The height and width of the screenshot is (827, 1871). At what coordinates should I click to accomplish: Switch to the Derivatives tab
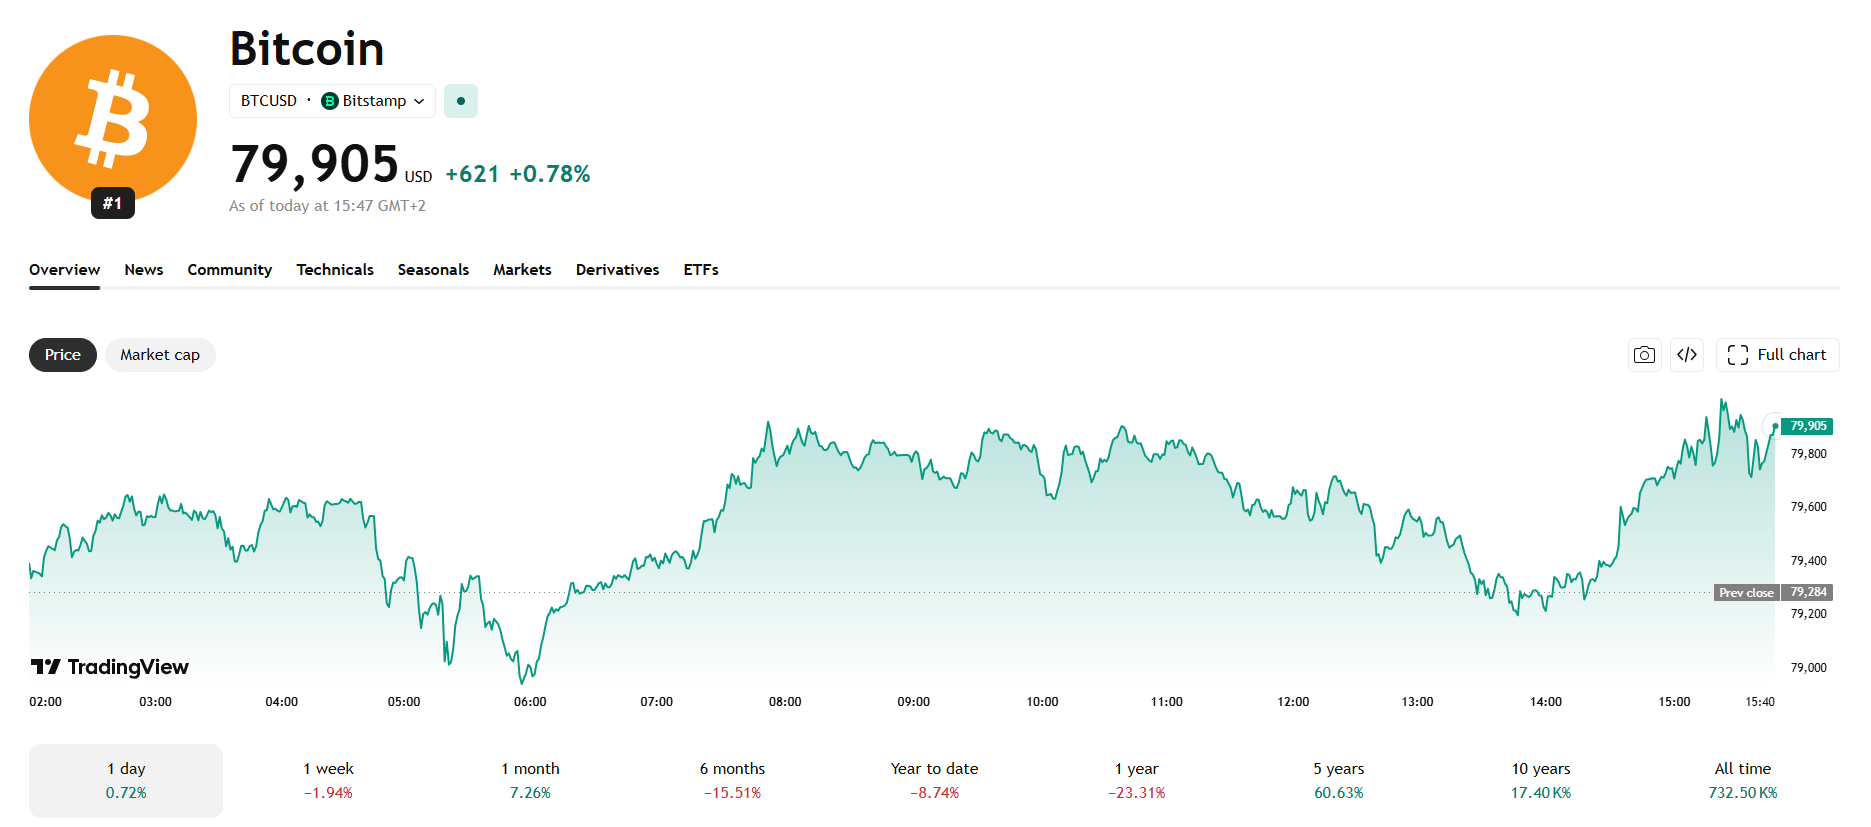point(617,270)
